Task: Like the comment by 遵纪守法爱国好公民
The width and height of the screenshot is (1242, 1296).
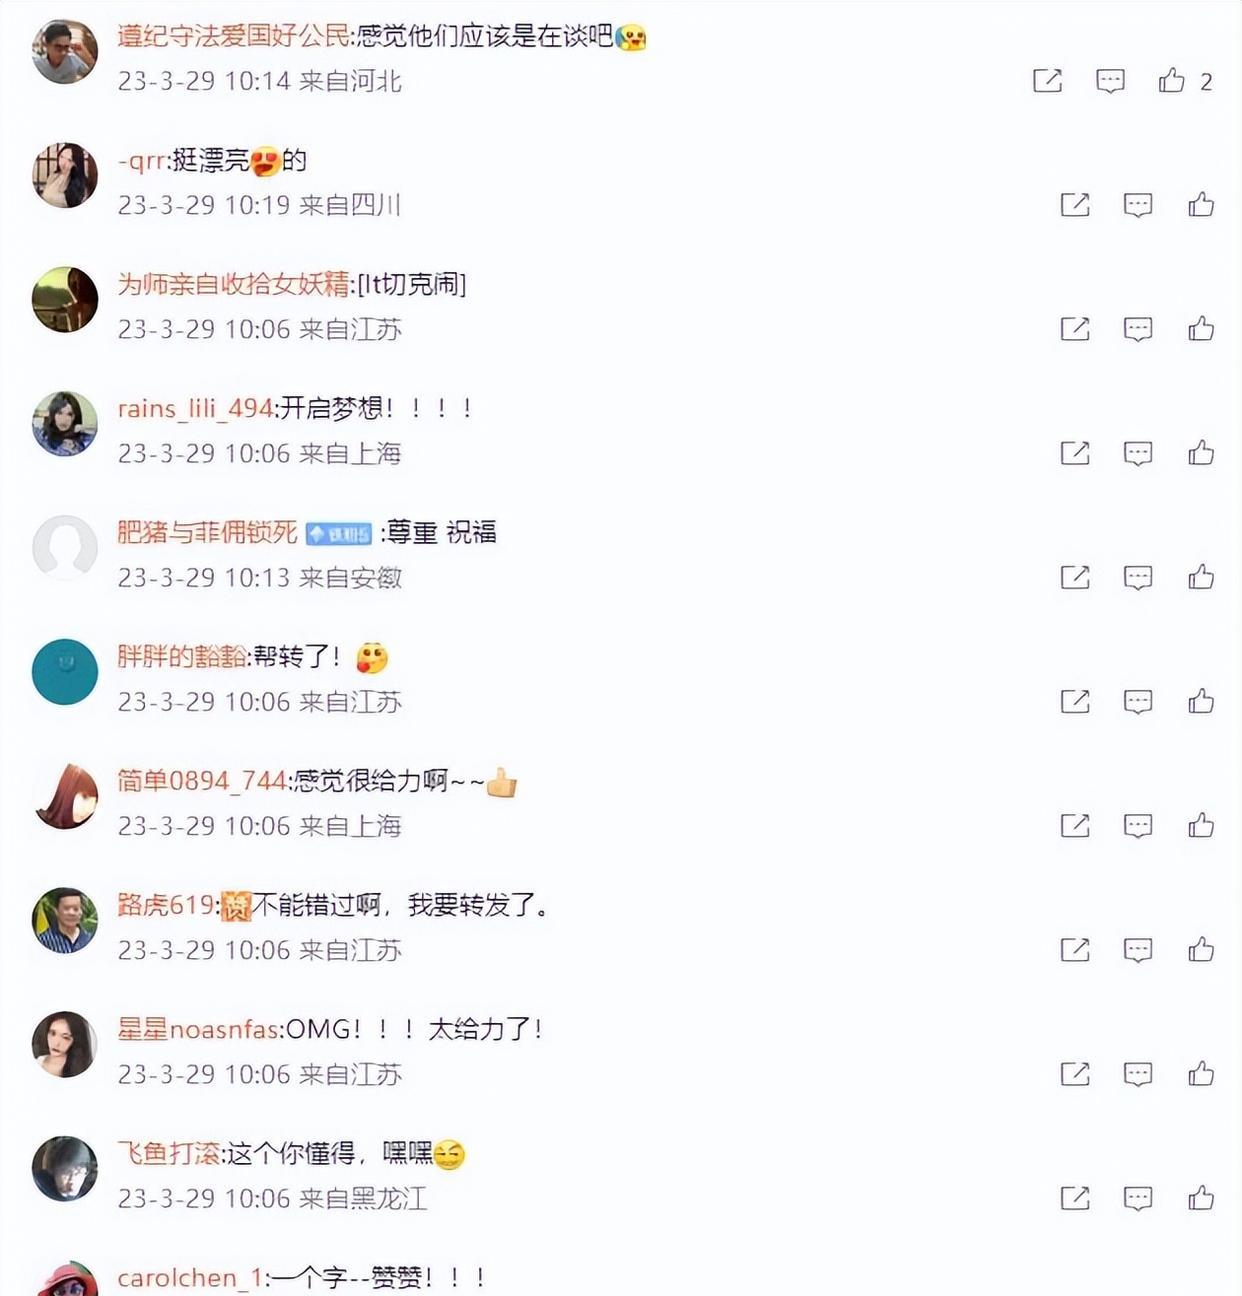Action: coord(1172,80)
